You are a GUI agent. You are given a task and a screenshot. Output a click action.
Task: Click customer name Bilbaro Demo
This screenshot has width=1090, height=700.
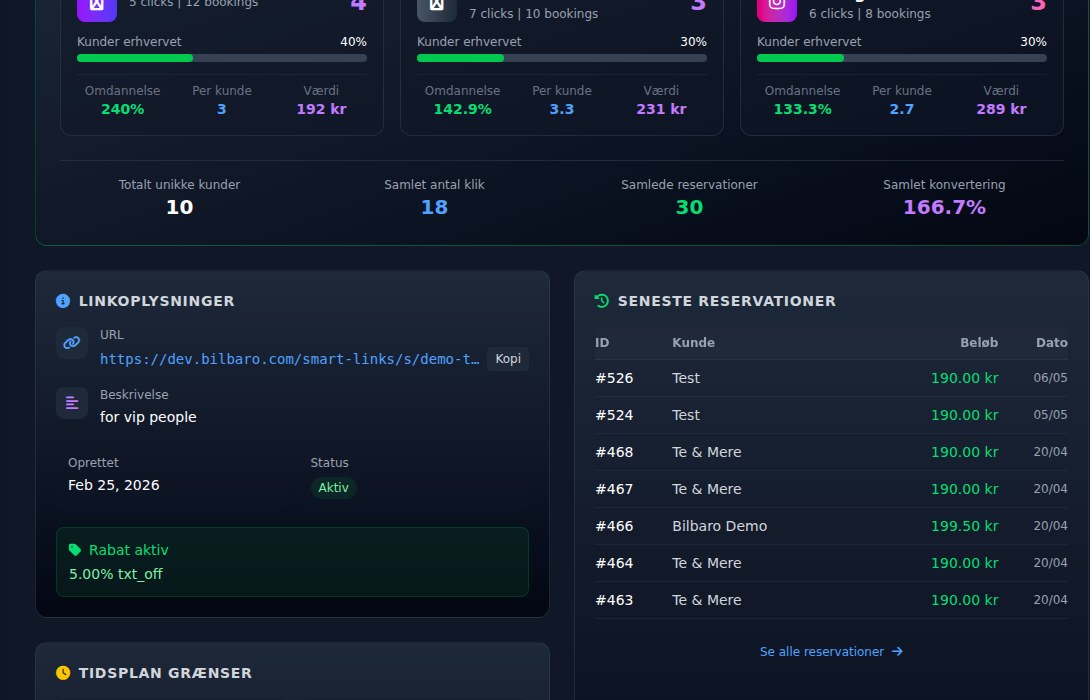pyautogui.click(x=719, y=526)
